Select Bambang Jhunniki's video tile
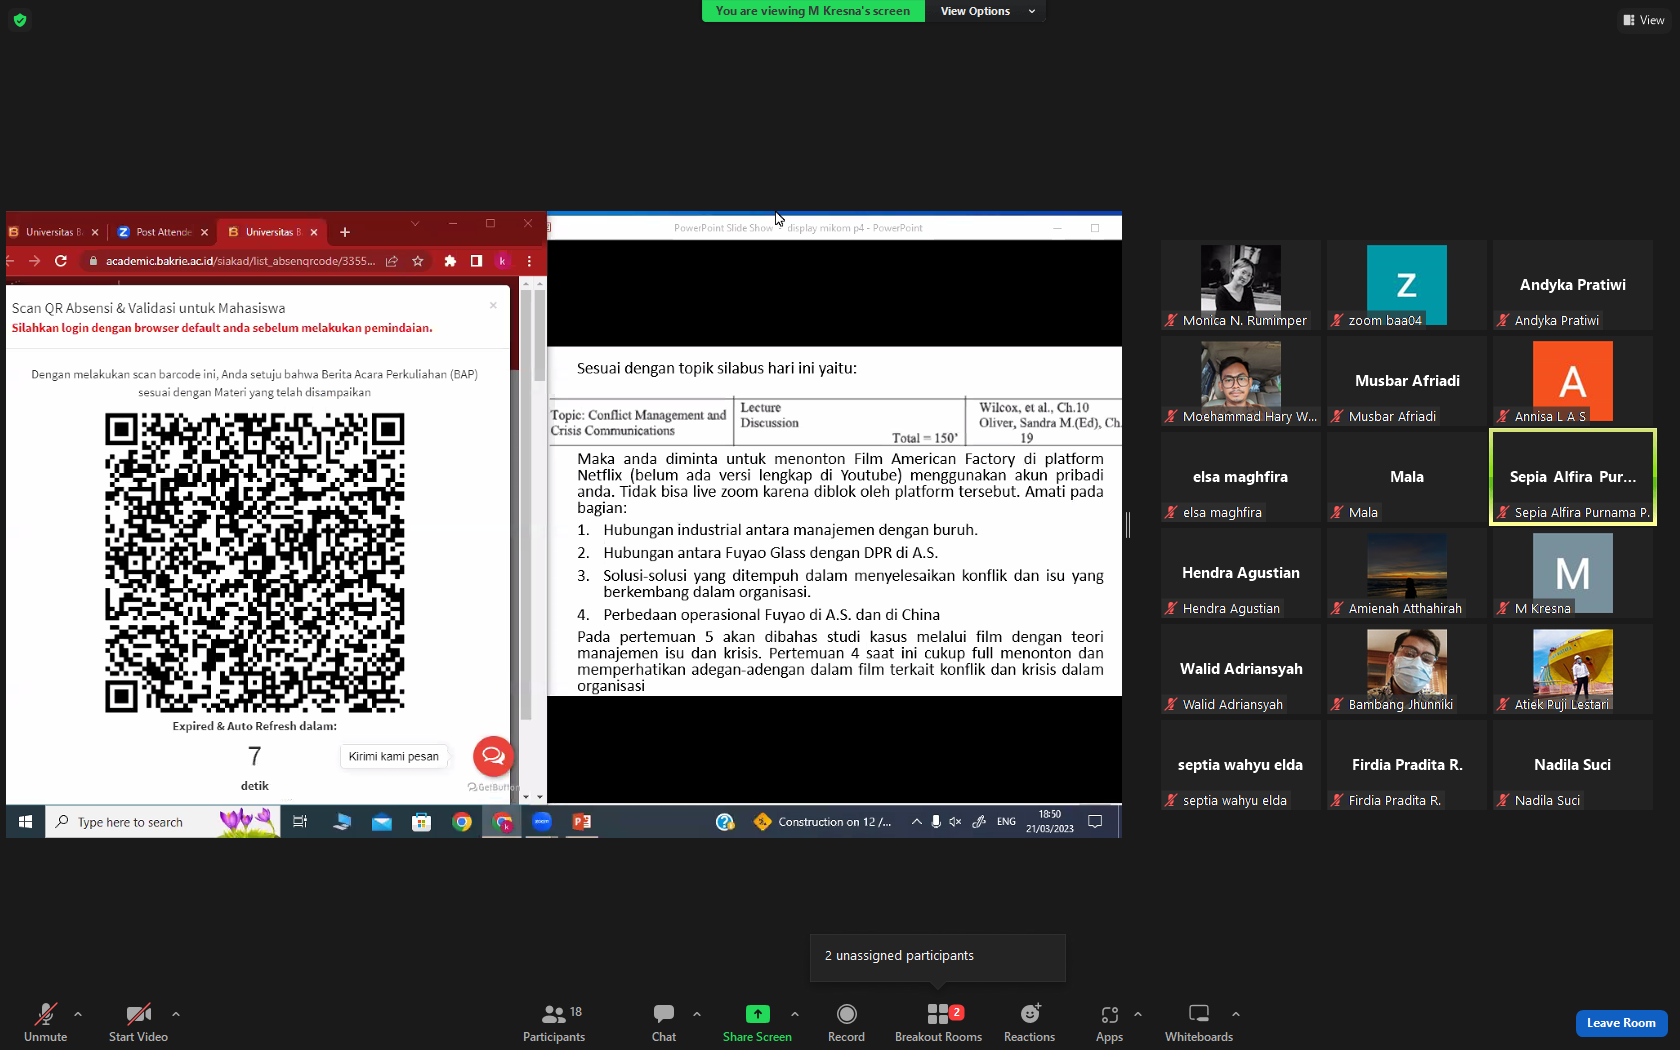This screenshot has width=1680, height=1050. [x=1406, y=669]
